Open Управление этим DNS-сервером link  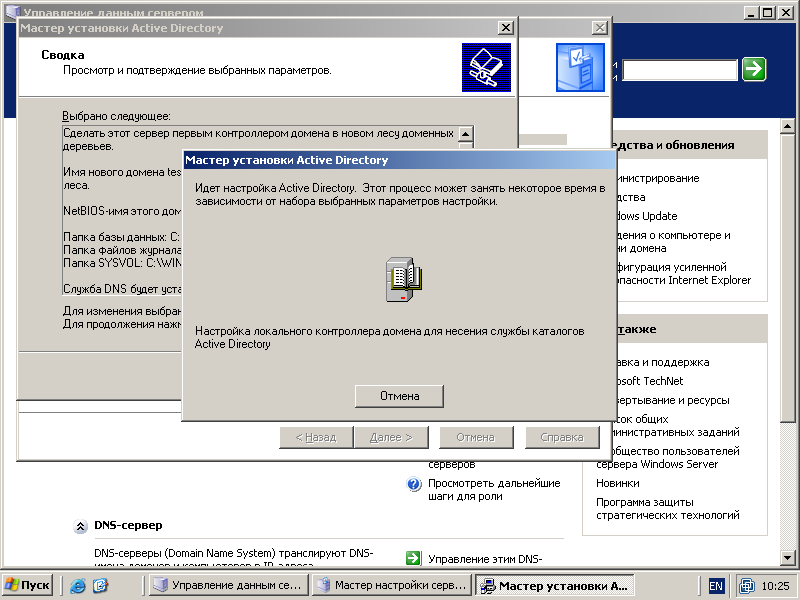[485, 559]
